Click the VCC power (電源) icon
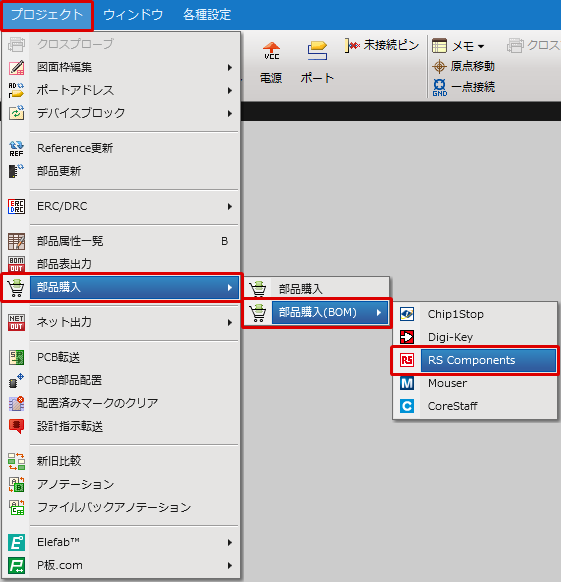Screen dimensions: 561x582 tap(271, 51)
